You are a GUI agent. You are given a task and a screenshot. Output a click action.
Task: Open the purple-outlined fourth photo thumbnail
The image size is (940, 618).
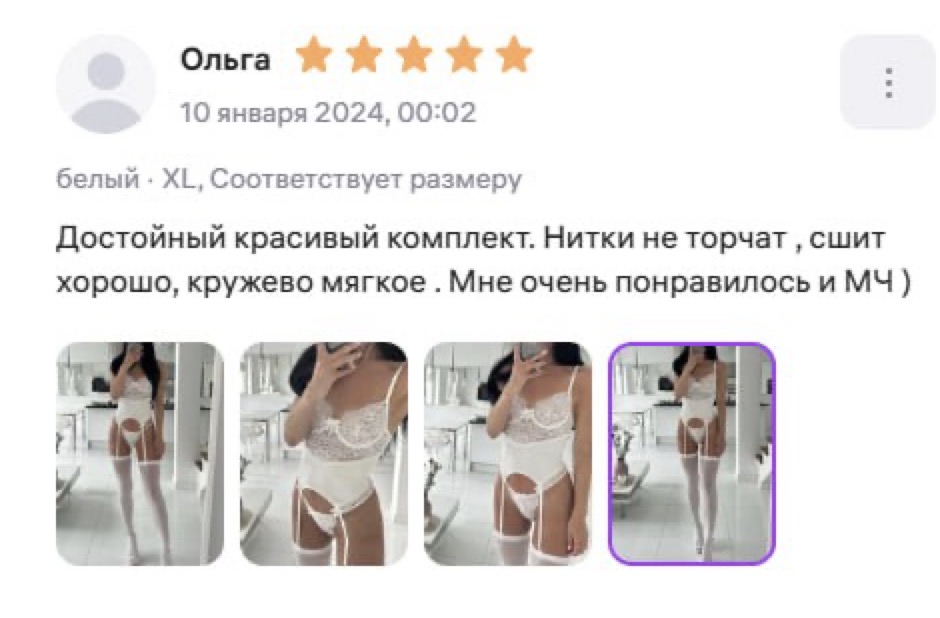coord(692,454)
